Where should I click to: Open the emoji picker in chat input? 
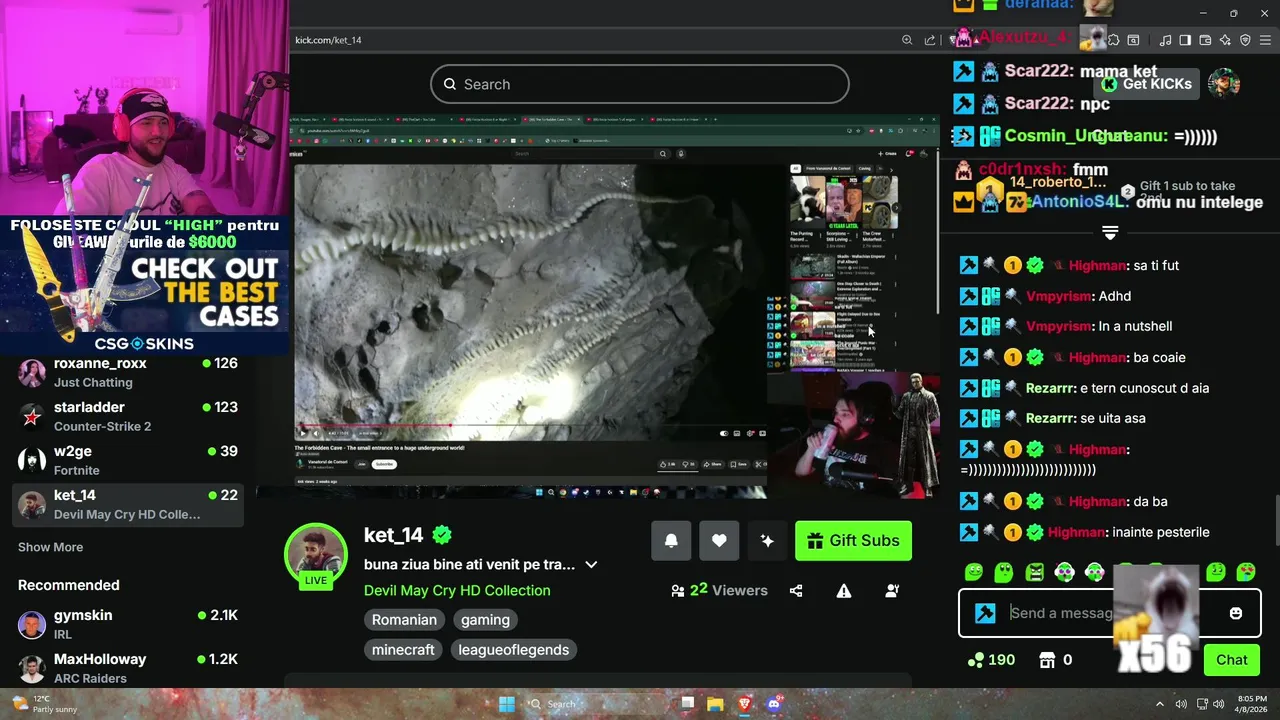click(1236, 613)
